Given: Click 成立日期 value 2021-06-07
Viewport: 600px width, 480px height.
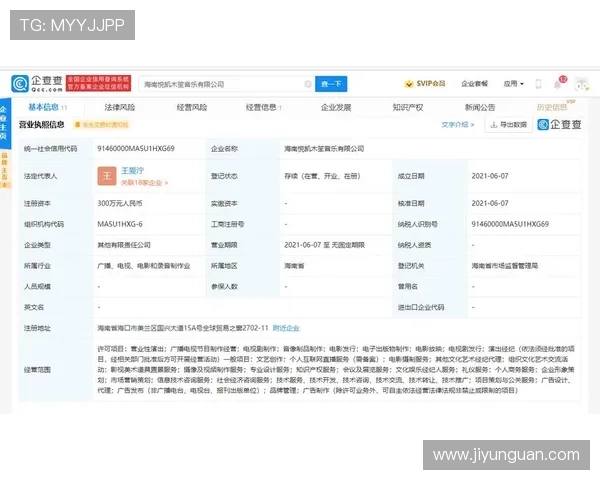Looking at the screenshot, I should (490, 176).
